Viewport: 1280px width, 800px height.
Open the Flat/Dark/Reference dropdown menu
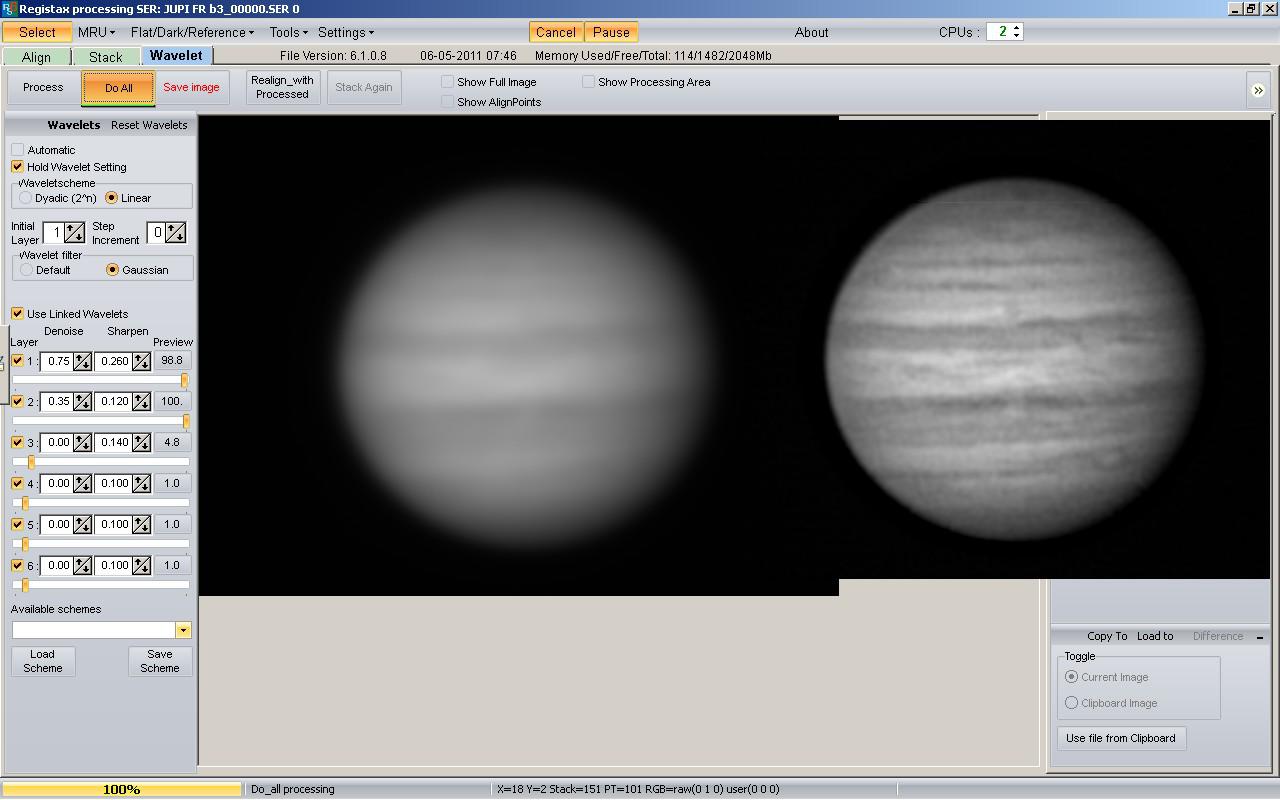click(192, 32)
